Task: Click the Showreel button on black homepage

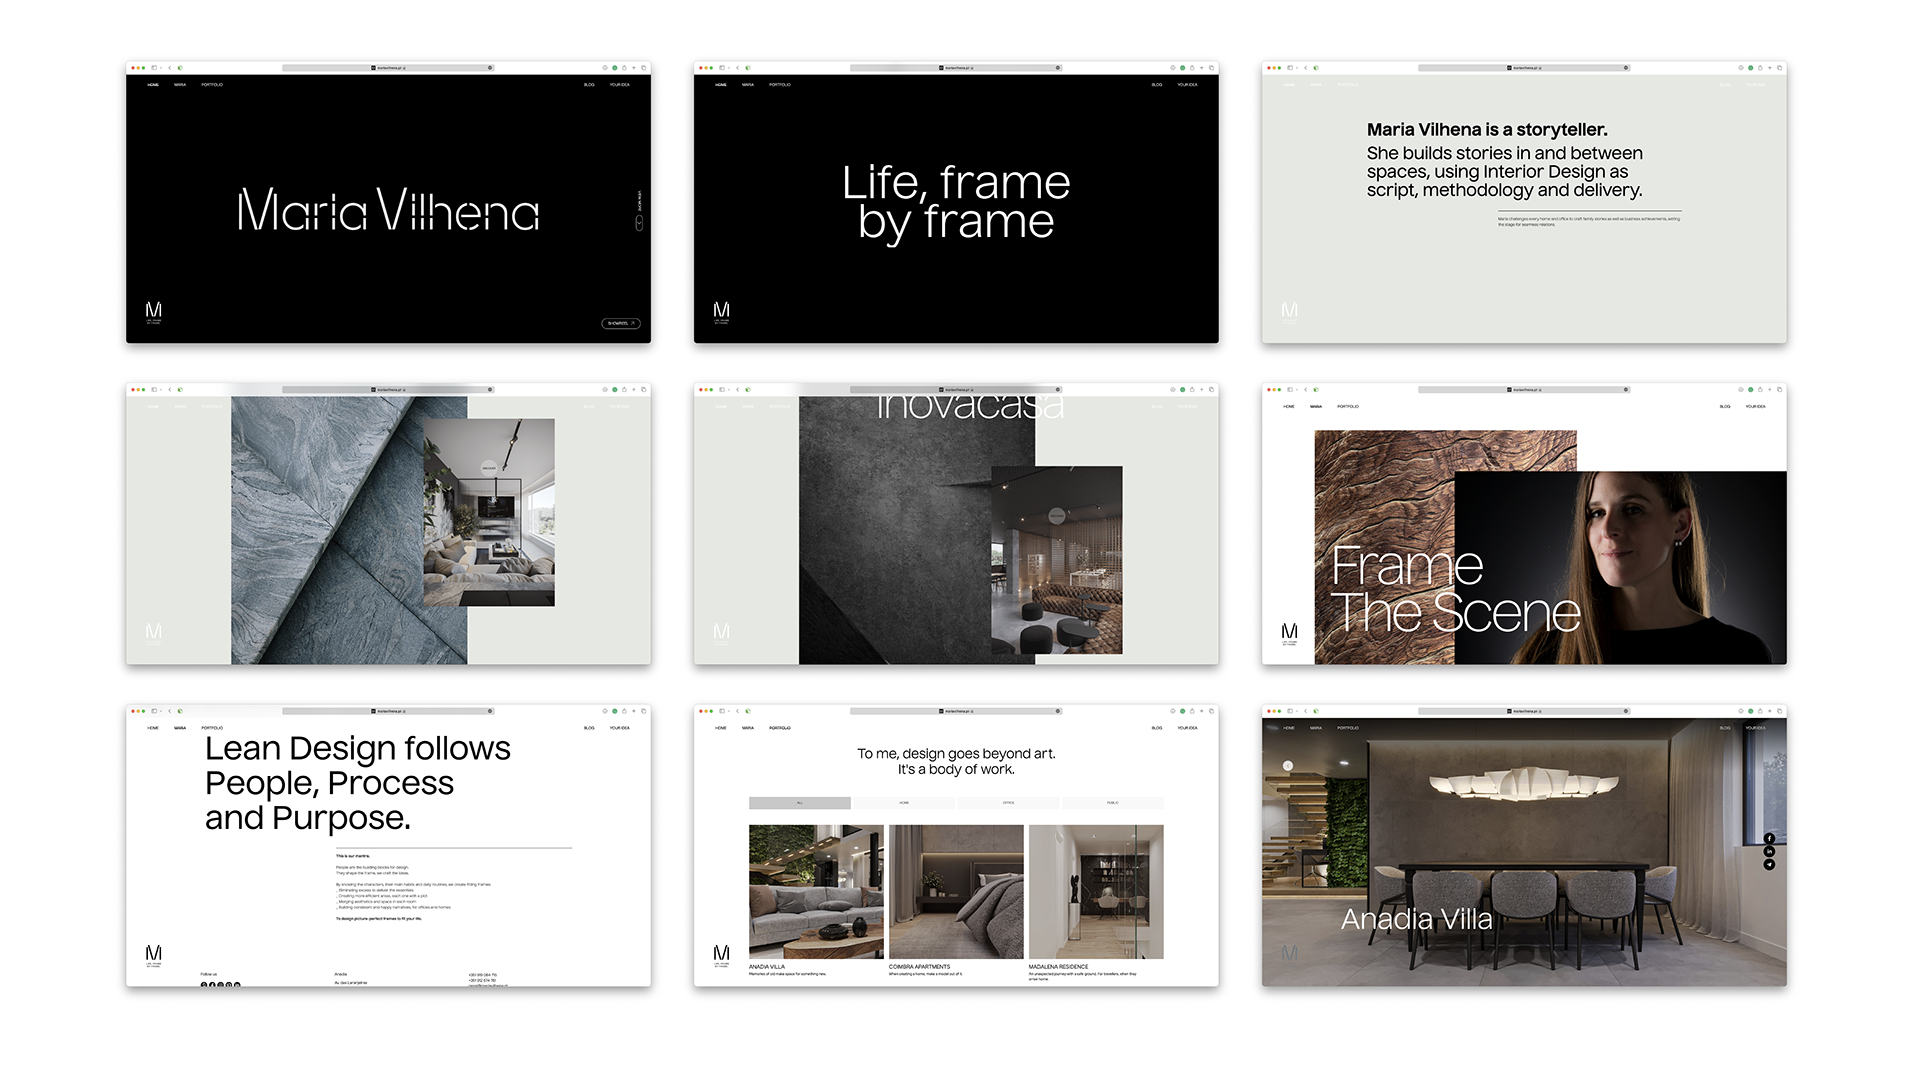Action: tap(620, 323)
